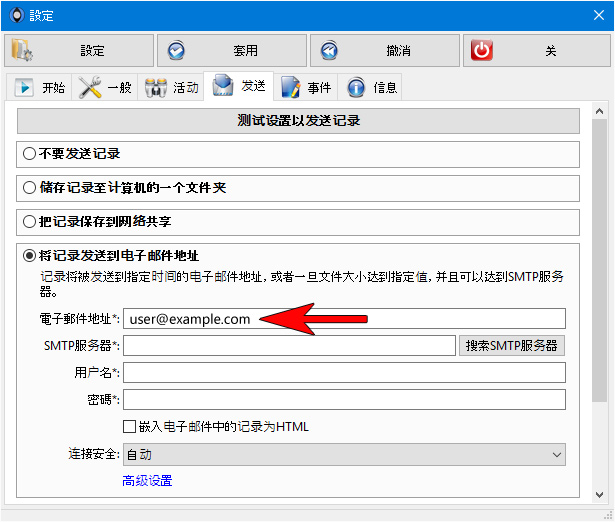This screenshot has height=522, width=615.
Task: Open the 信息 tab
Action: pyautogui.click(x=370, y=87)
